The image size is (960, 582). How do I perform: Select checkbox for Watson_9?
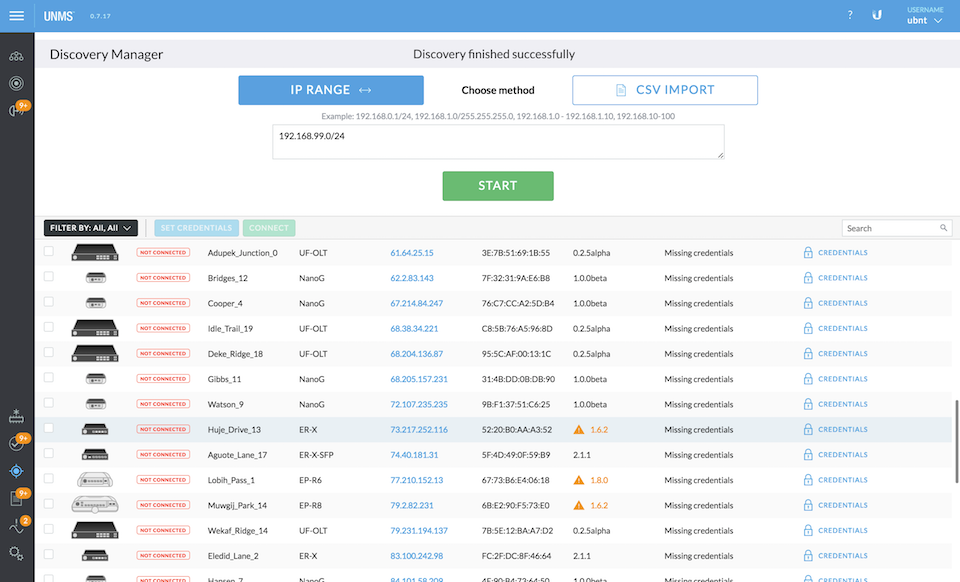coord(48,403)
